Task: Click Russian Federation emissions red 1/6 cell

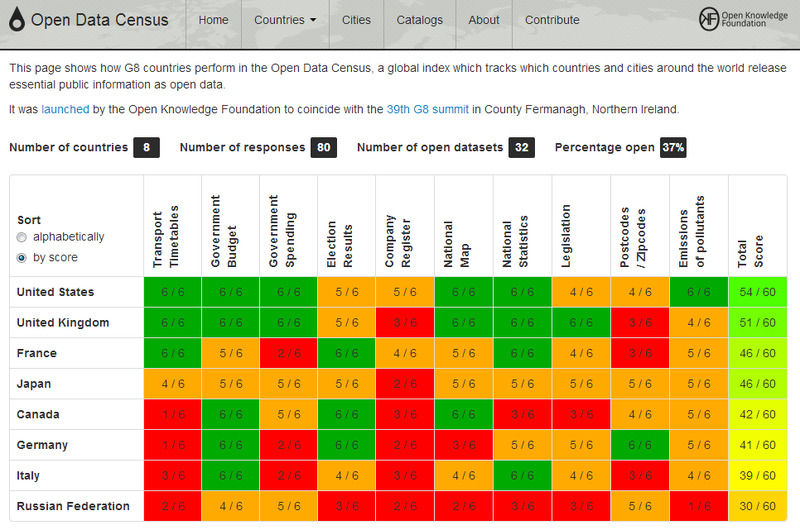Action: (698, 506)
